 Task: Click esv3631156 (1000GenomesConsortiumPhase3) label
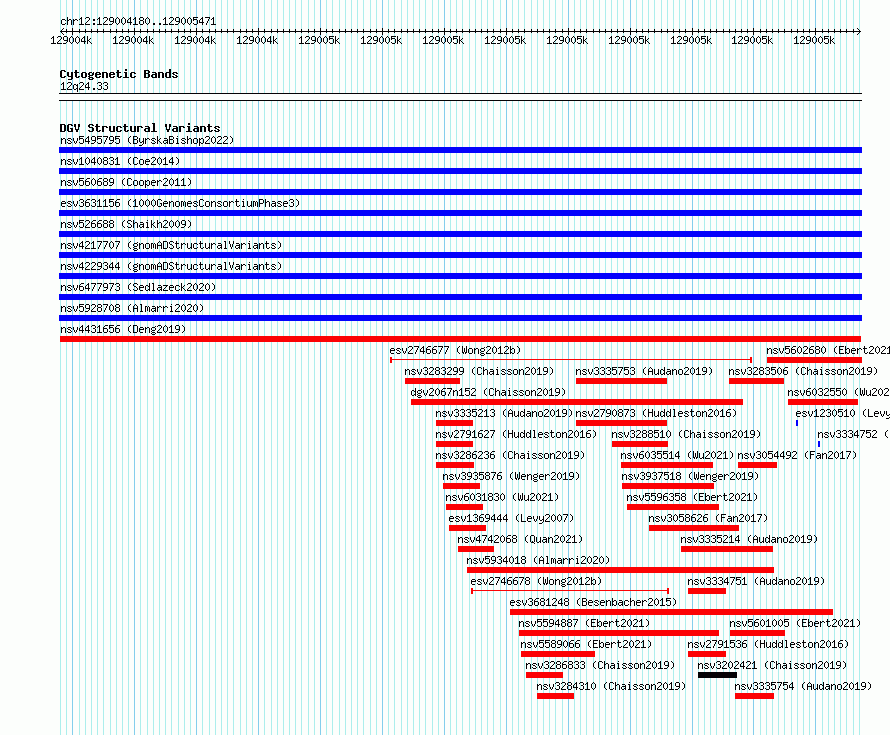(x=180, y=203)
